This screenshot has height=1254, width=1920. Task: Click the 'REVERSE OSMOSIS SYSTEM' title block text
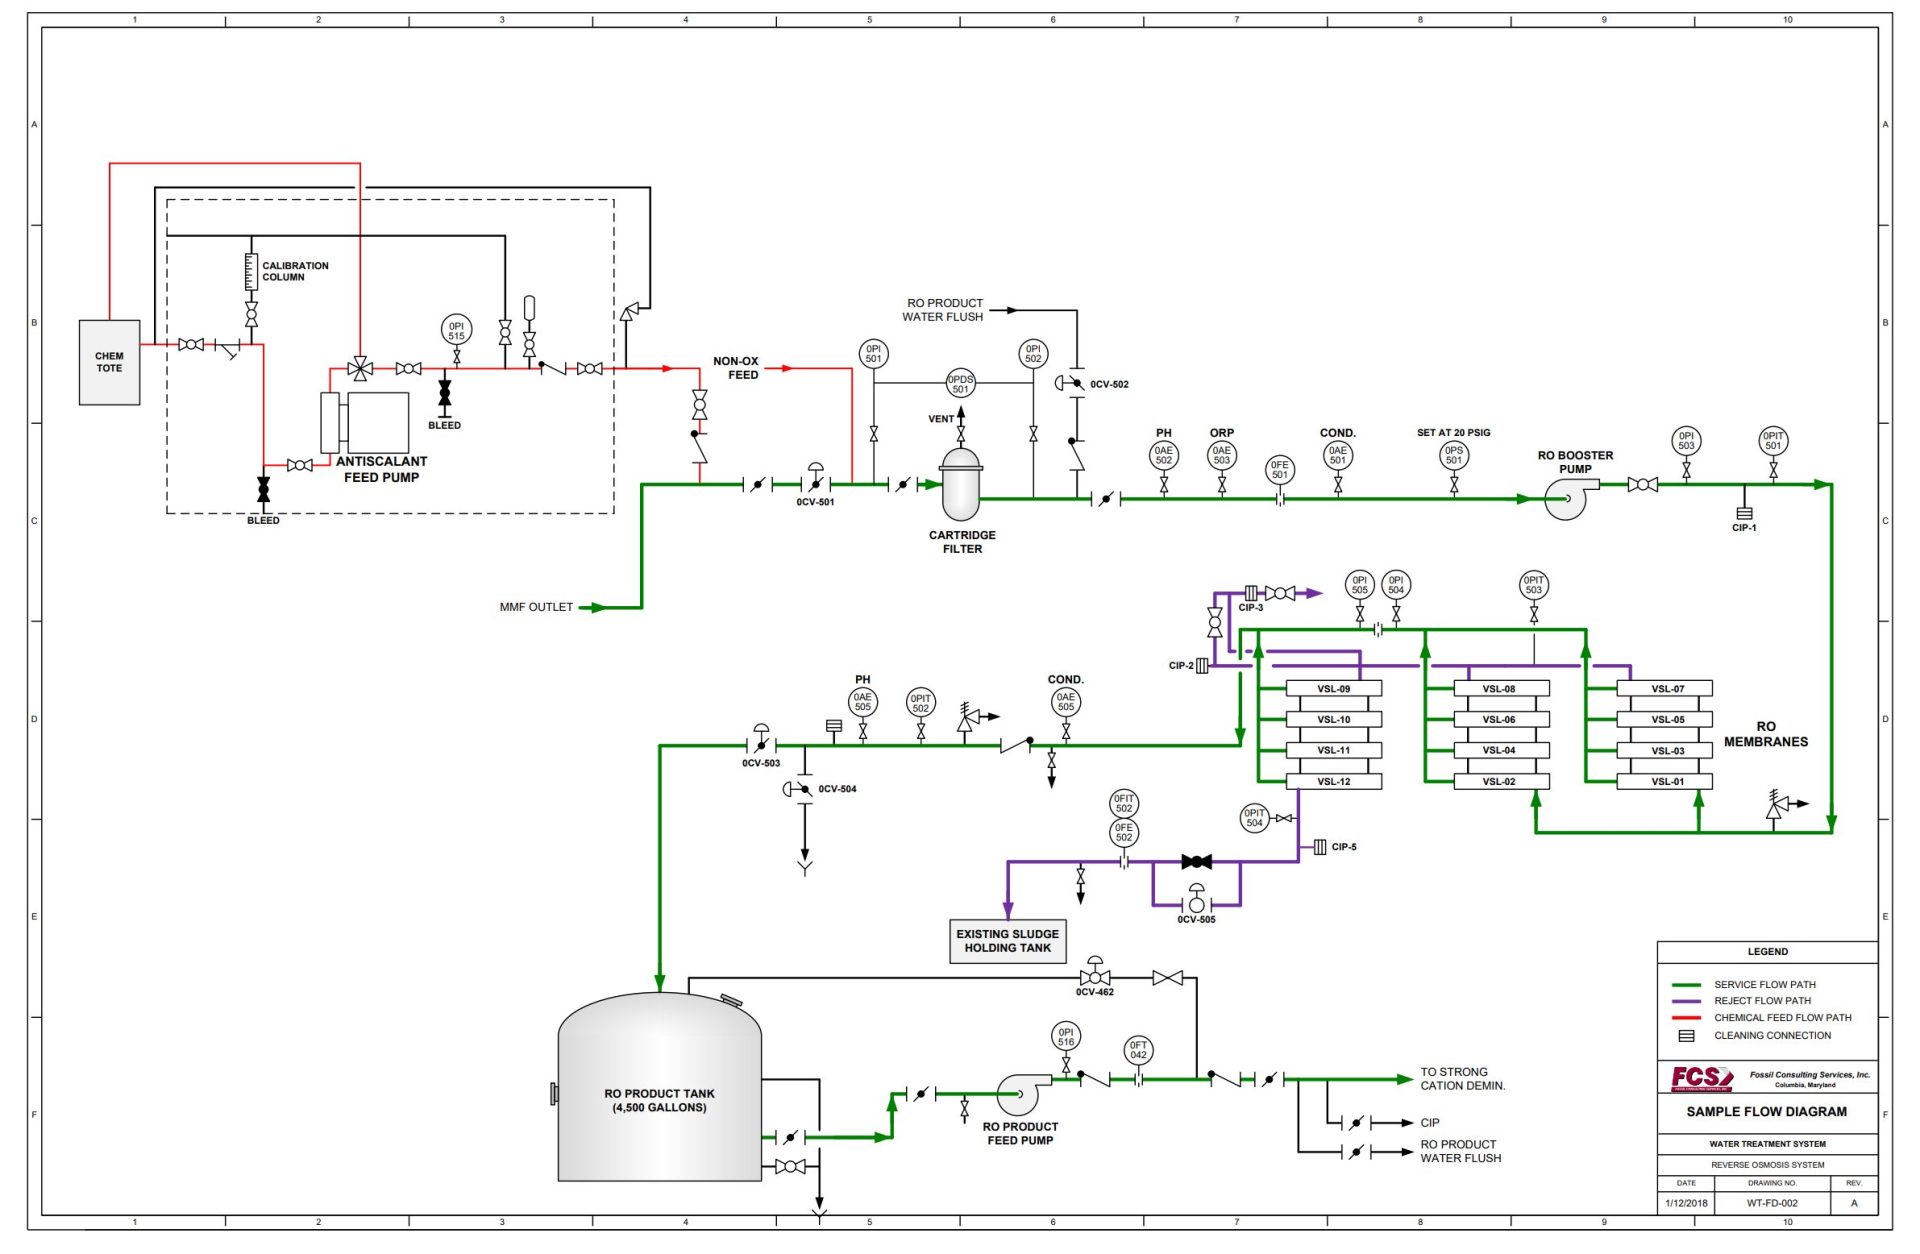click(1767, 1165)
